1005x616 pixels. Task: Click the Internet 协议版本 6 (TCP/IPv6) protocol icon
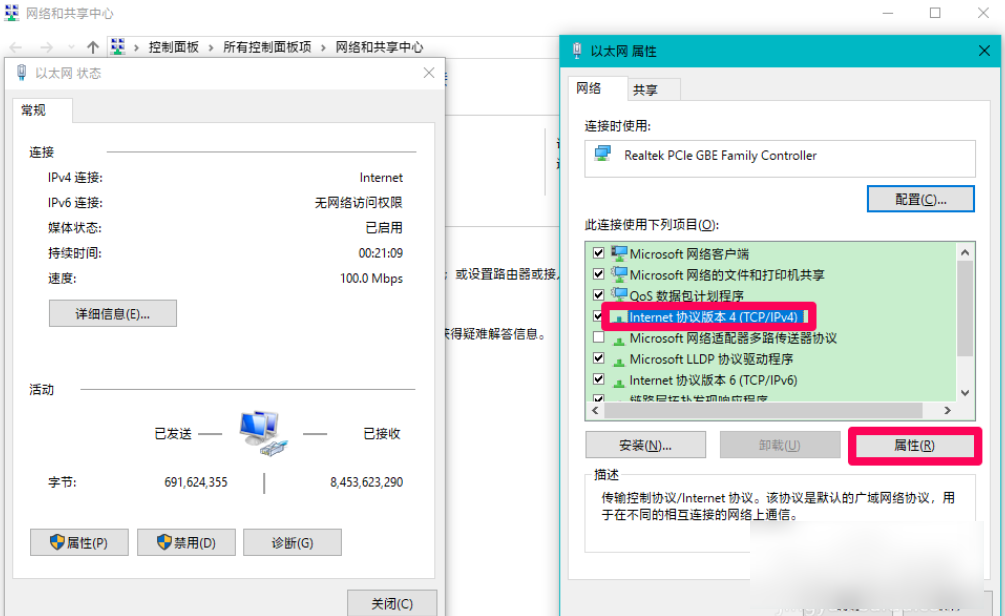coord(622,379)
